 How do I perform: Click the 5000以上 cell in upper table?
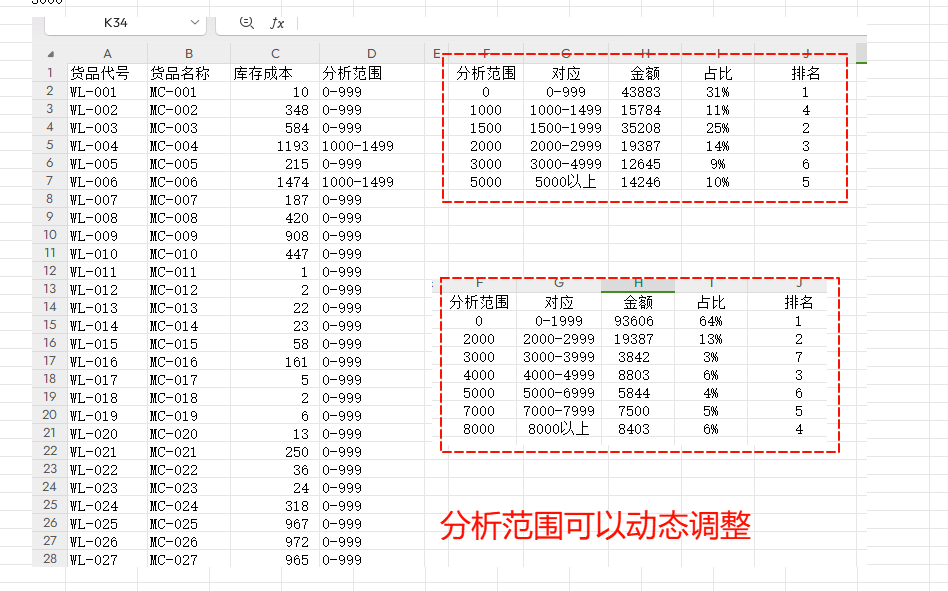pyautogui.click(x=565, y=182)
